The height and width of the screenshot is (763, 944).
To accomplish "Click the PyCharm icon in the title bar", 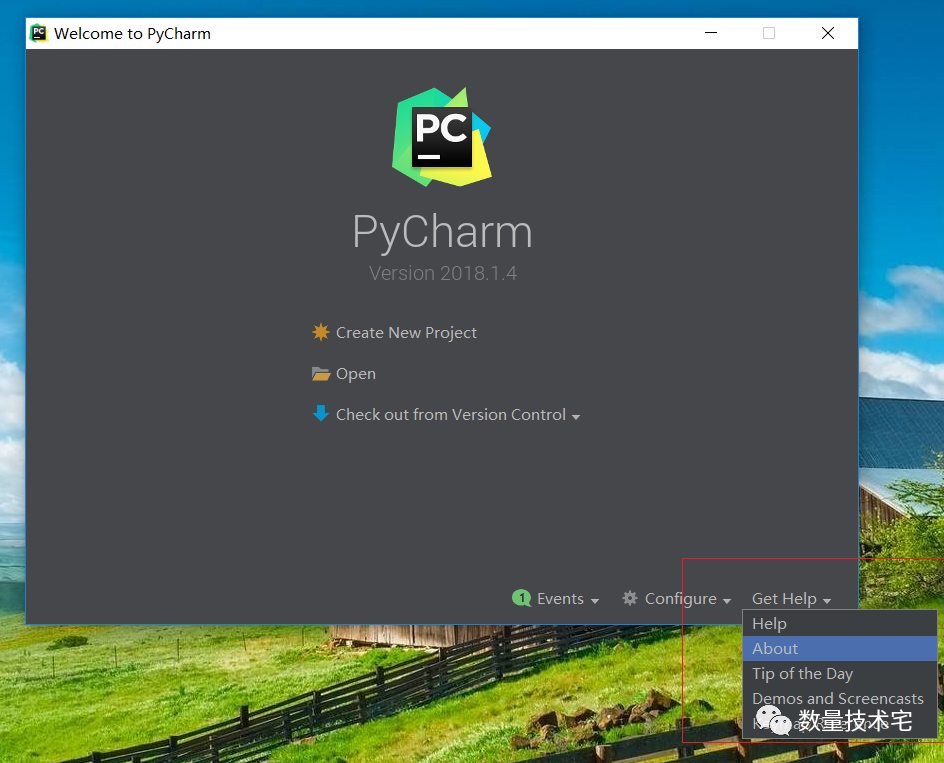I will pyautogui.click(x=39, y=33).
